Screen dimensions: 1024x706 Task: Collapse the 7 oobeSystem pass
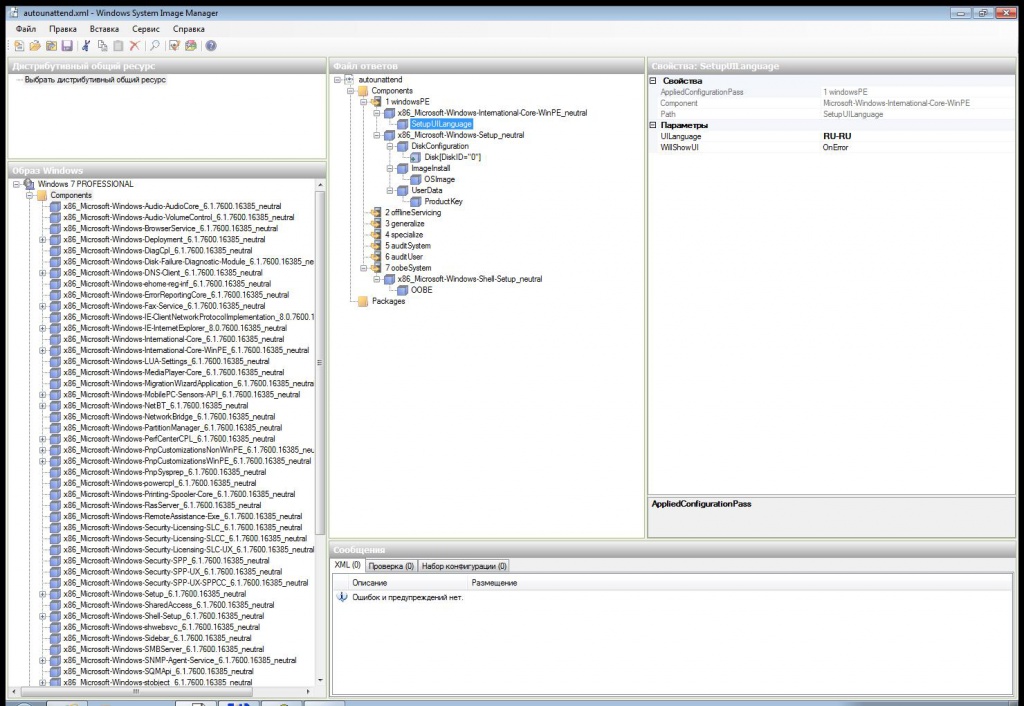point(364,268)
